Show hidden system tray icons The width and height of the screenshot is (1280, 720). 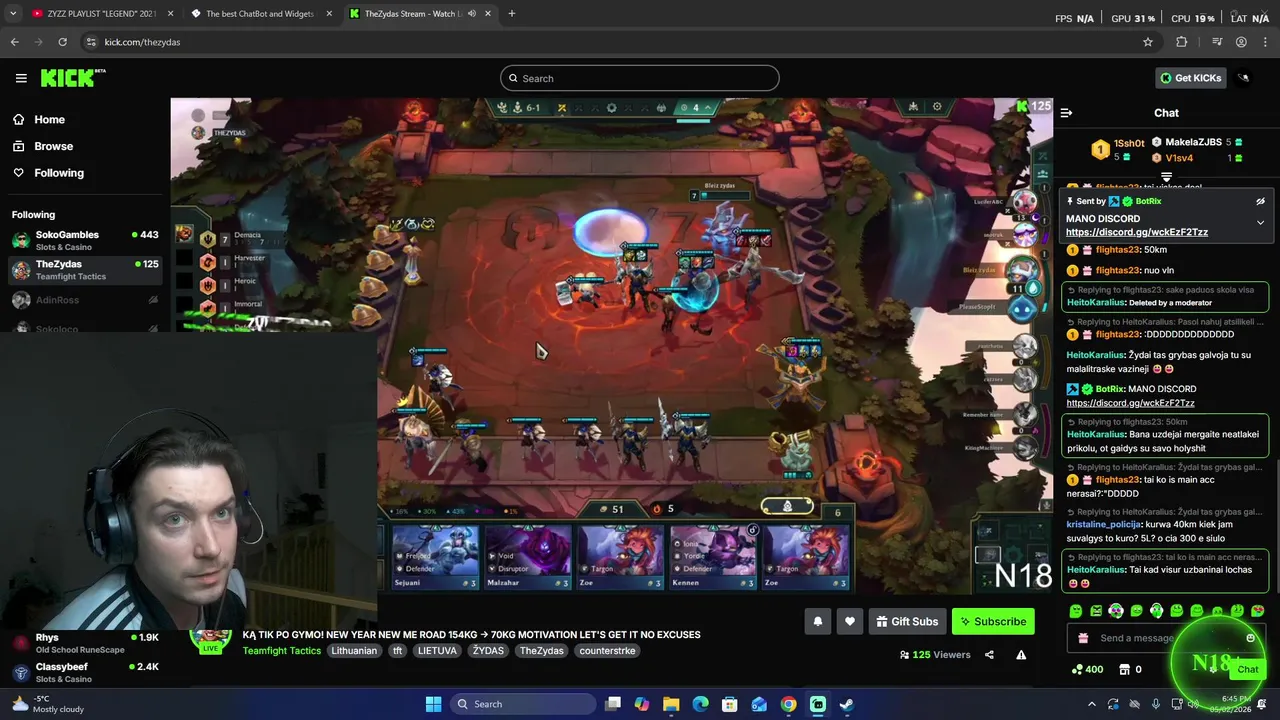pyautogui.click(x=1091, y=704)
